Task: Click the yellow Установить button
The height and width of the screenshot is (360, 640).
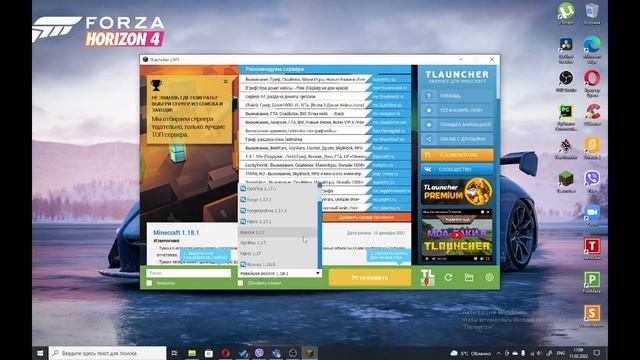Action: [x=370, y=278]
